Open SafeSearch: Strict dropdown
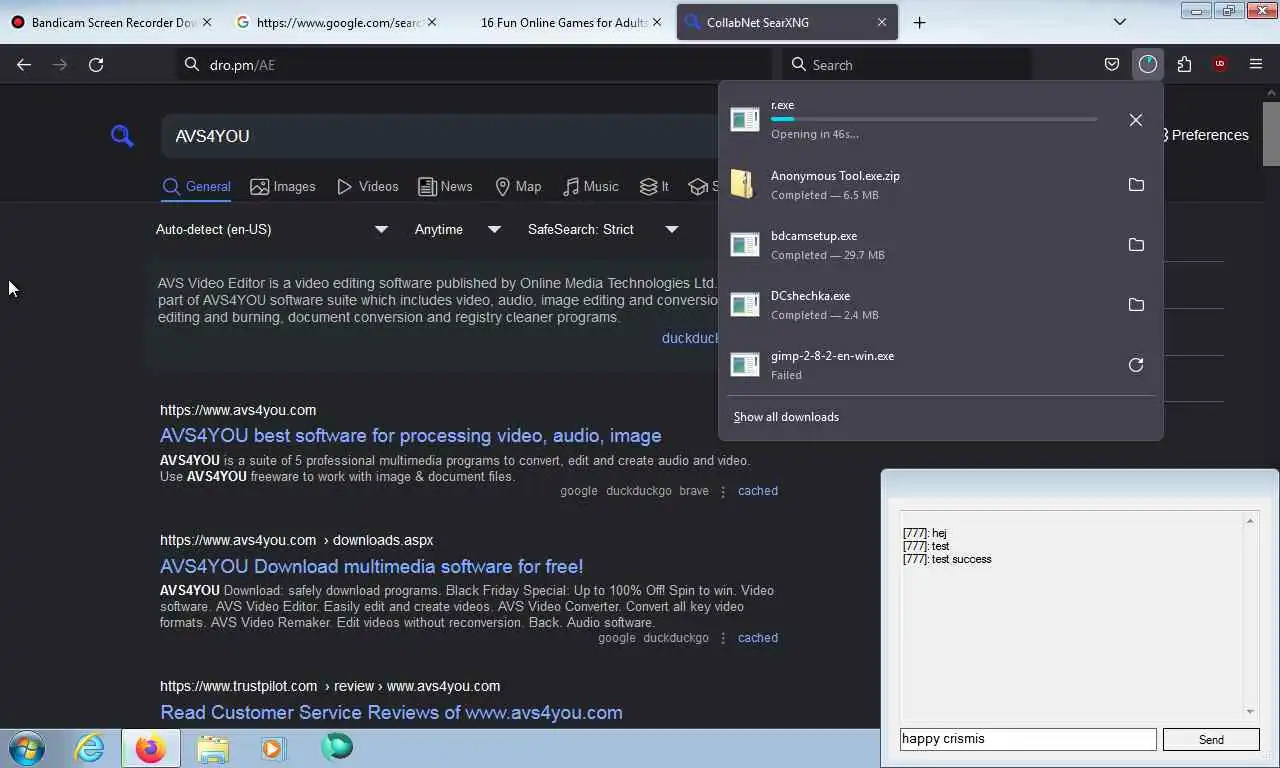Image resolution: width=1280 pixels, height=768 pixels. click(x=603, y=229)
